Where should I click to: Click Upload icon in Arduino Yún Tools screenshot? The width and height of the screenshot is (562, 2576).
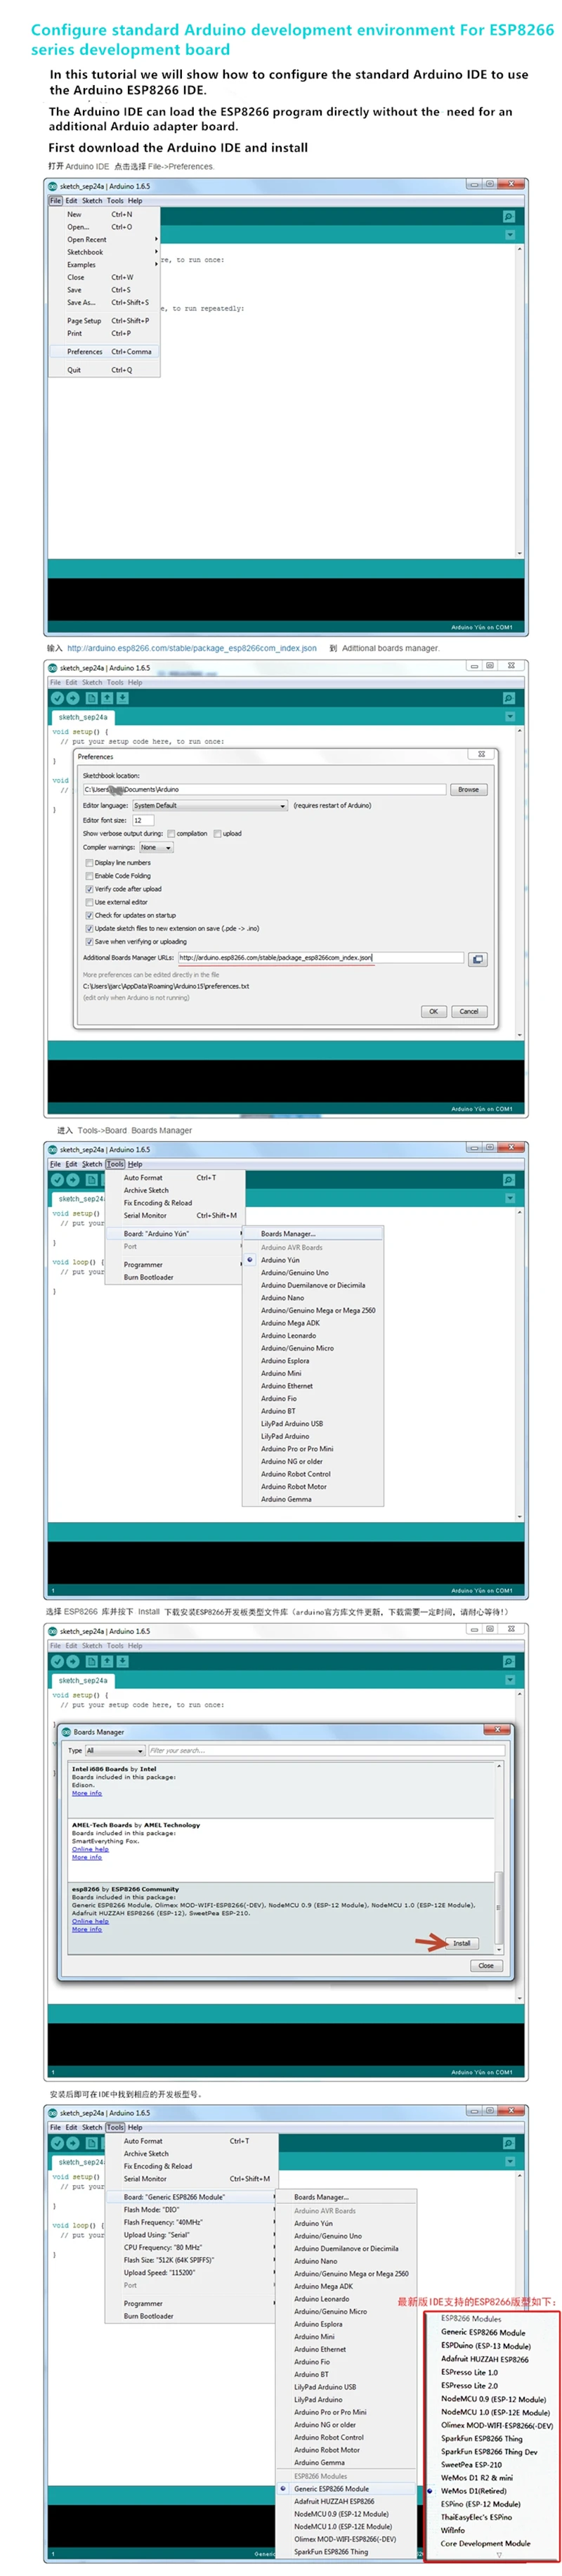click(72, 1180)
